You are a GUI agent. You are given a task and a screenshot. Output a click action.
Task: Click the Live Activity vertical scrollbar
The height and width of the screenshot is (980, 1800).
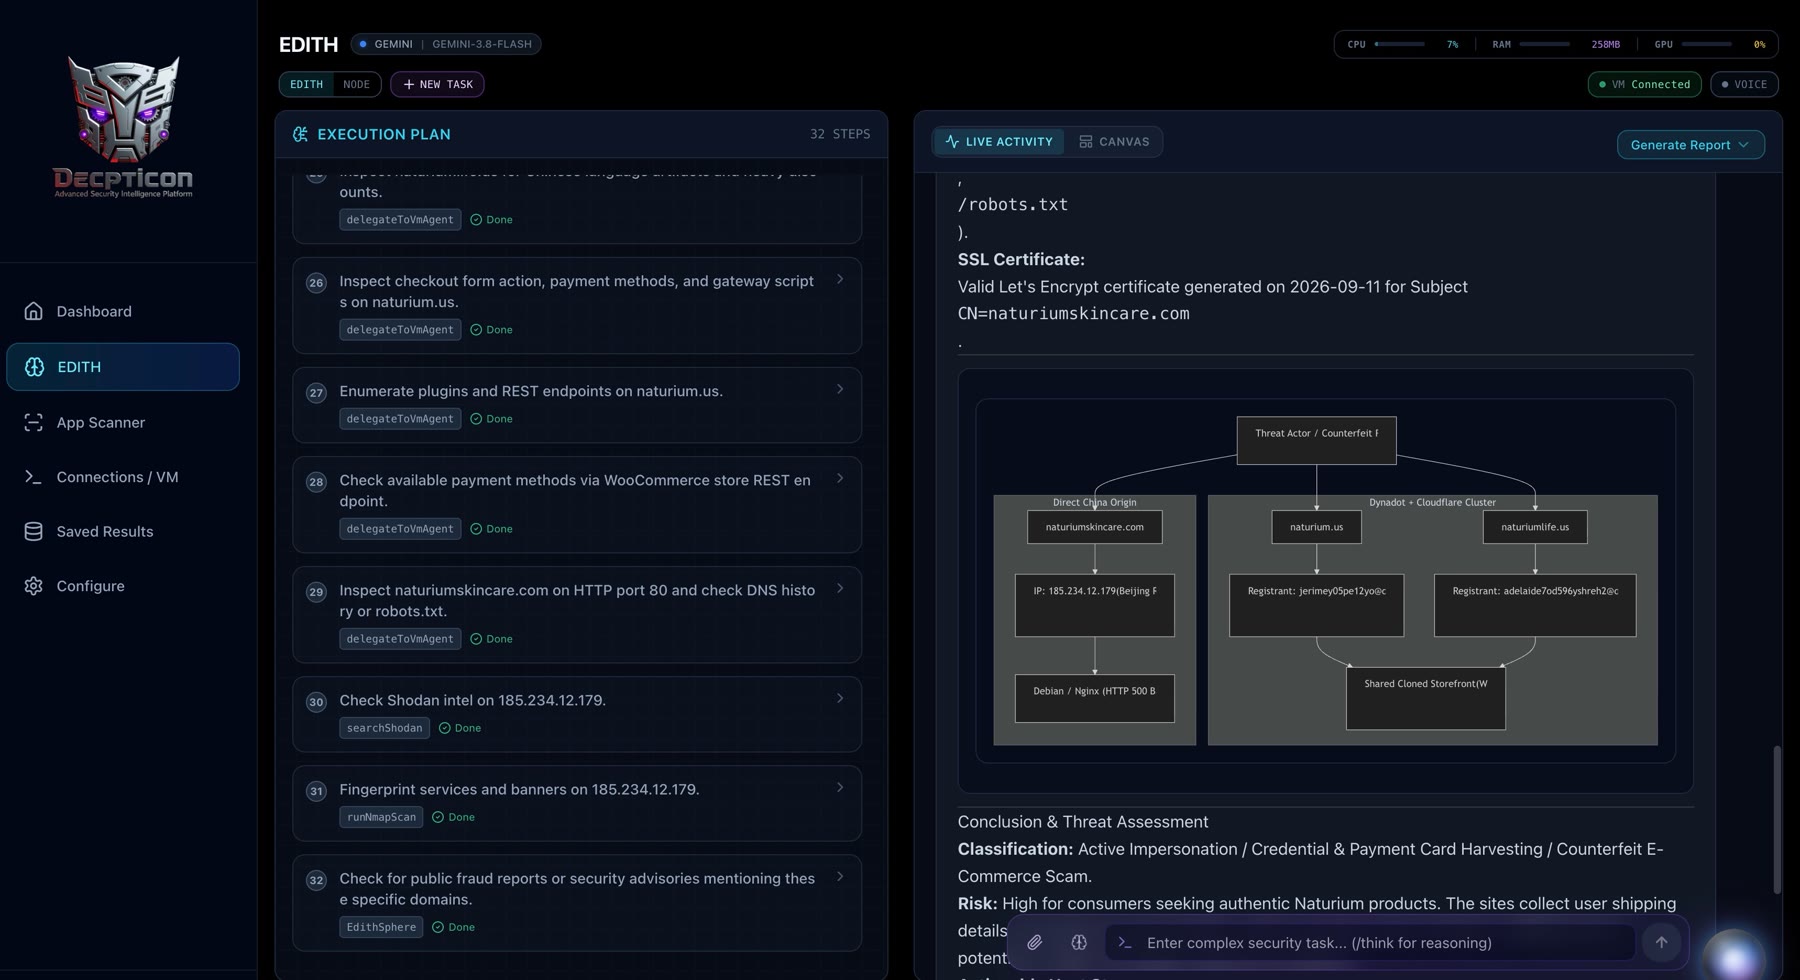1777,819
